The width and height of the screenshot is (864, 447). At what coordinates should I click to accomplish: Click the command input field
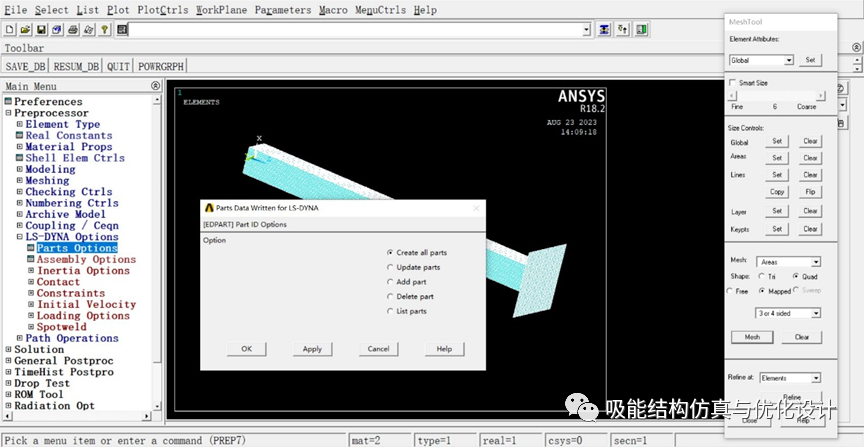[x=355, y=30]
